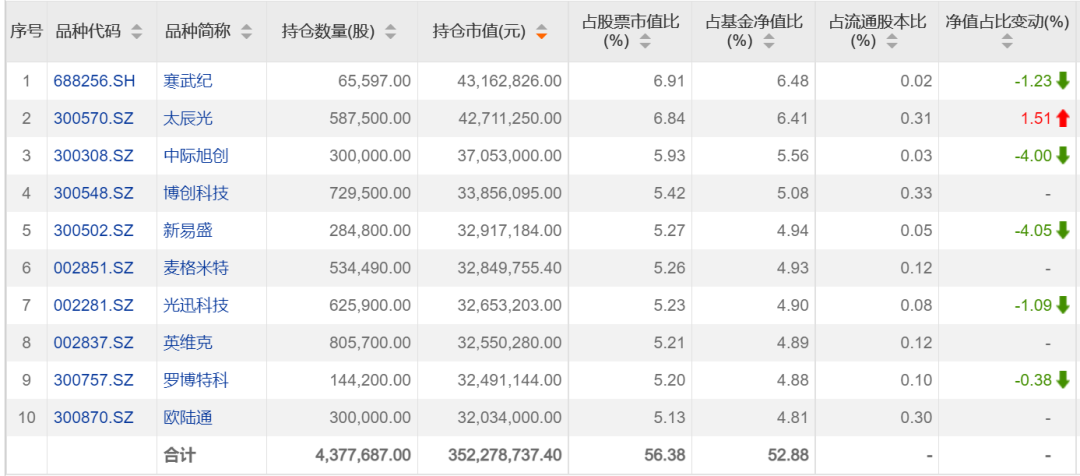This screenshot has width=1080, height=476.
Task: Open 欧陆通 stock name link
Action: click(x=188, y=417)
